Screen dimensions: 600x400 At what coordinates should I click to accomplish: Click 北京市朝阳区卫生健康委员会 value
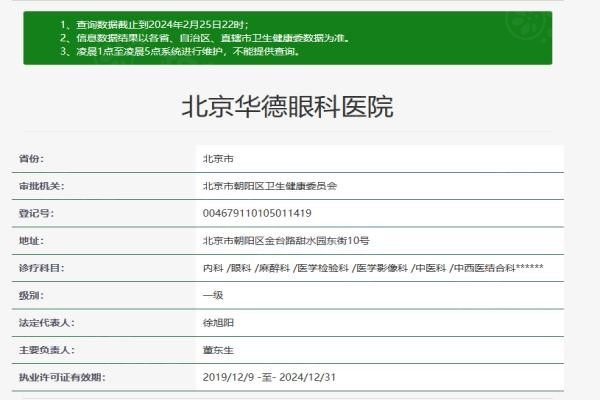[x=270, y=186]
